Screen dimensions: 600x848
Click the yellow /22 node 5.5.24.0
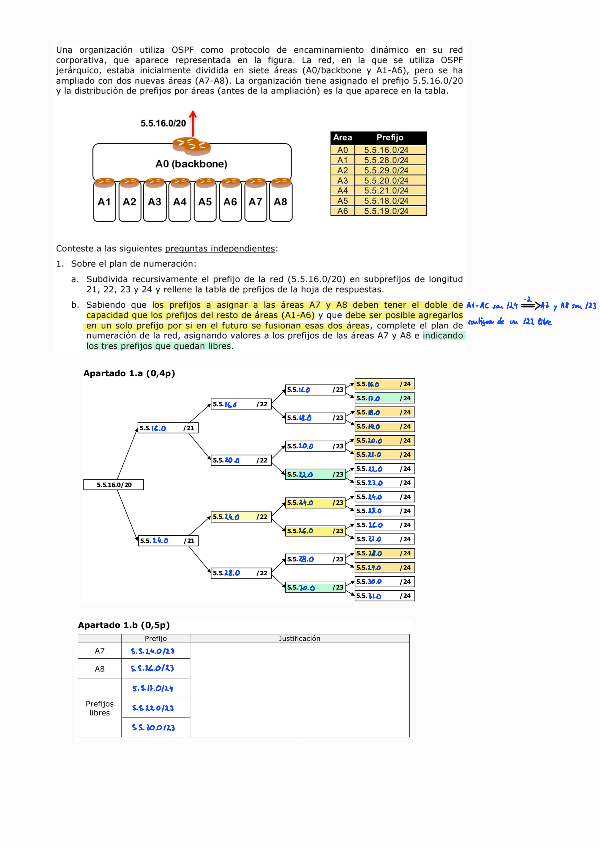[241, 516]
